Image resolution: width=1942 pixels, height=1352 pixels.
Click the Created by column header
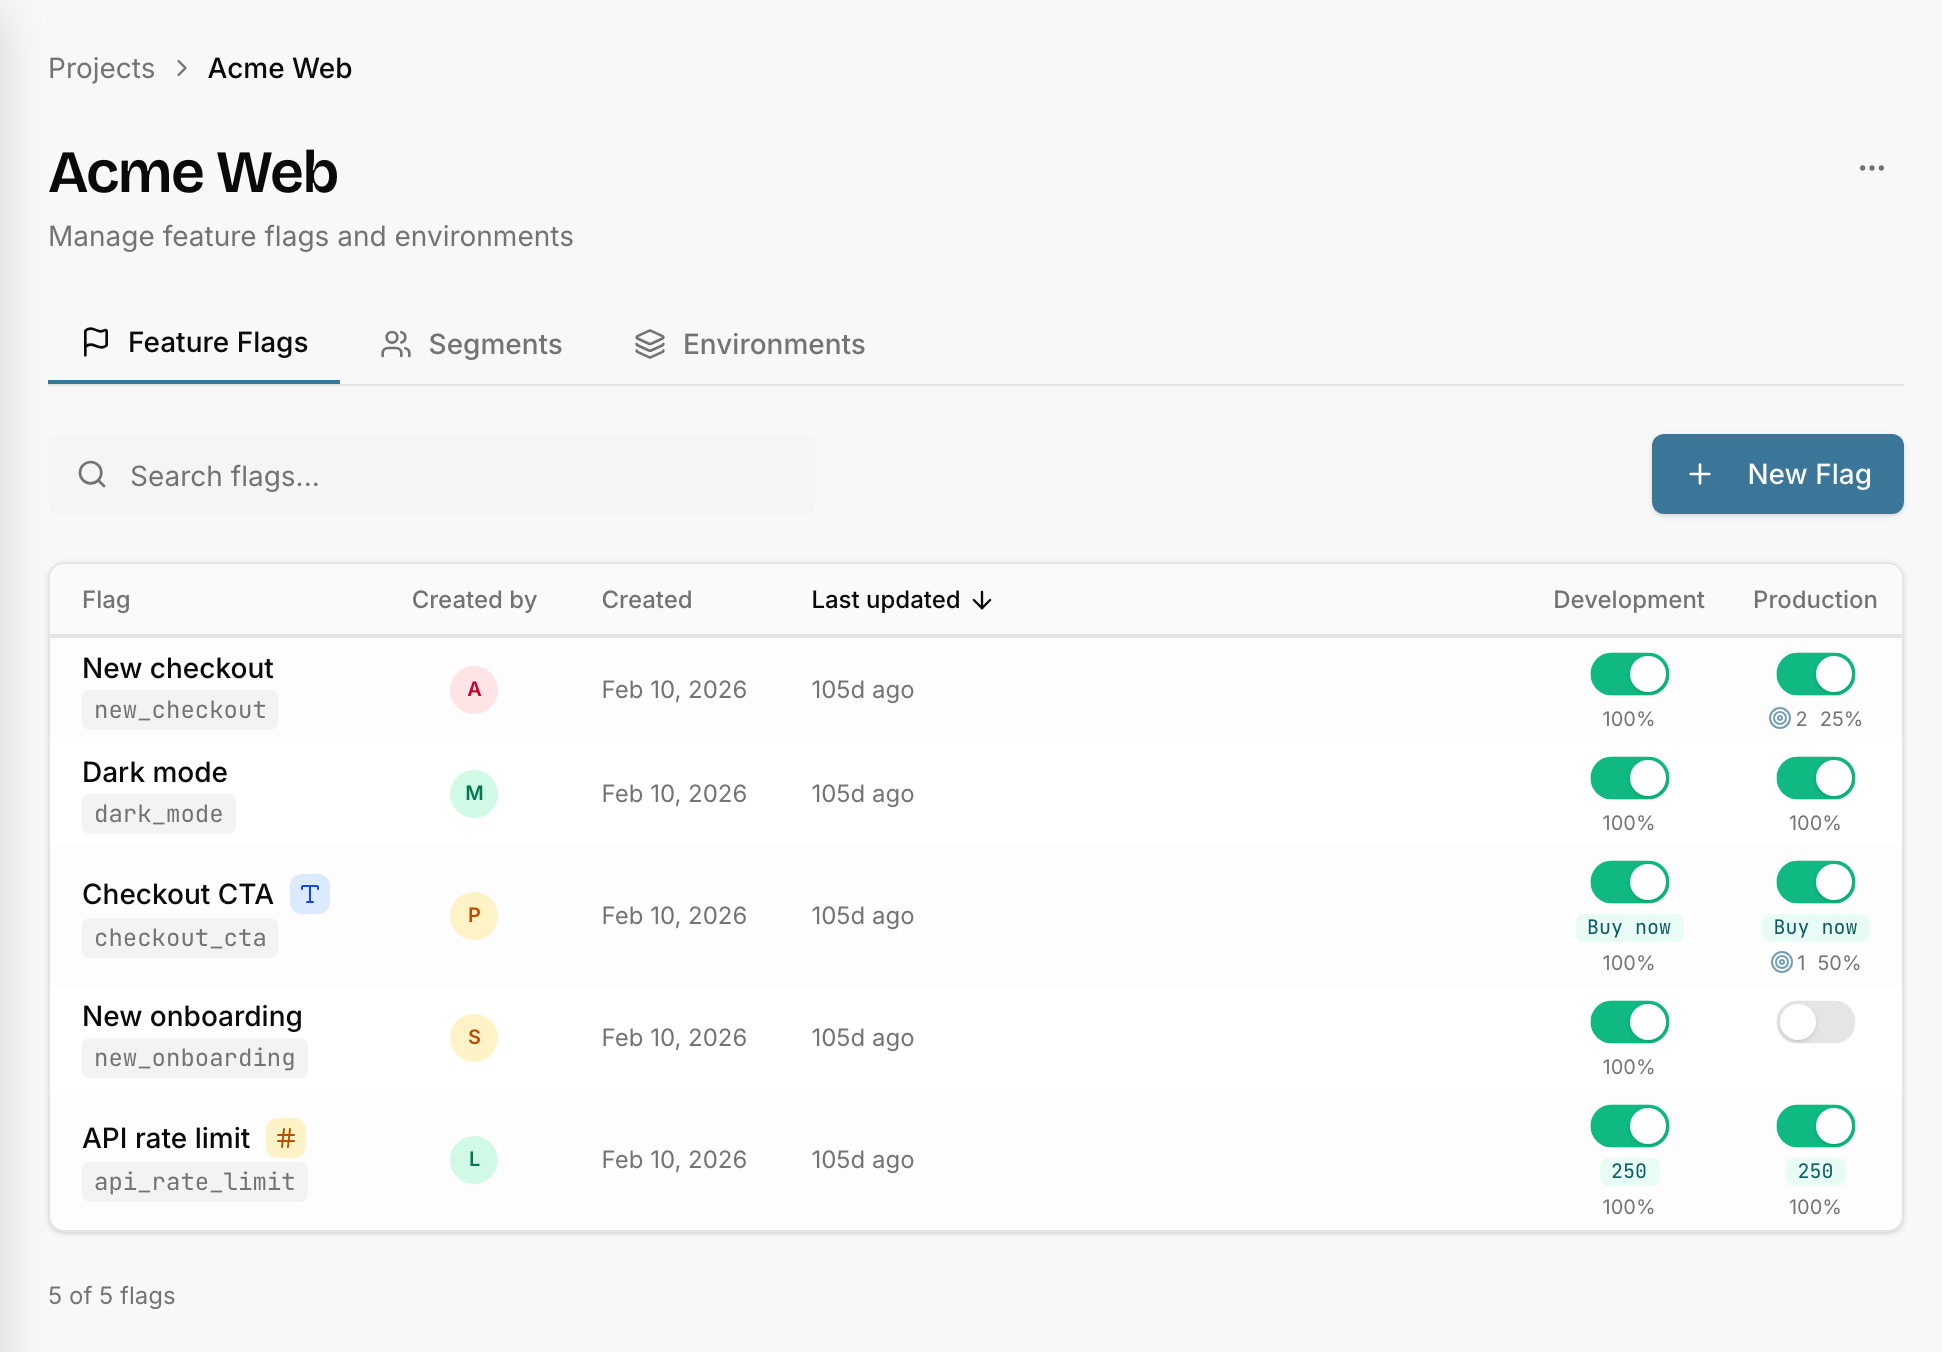[474, 600]
